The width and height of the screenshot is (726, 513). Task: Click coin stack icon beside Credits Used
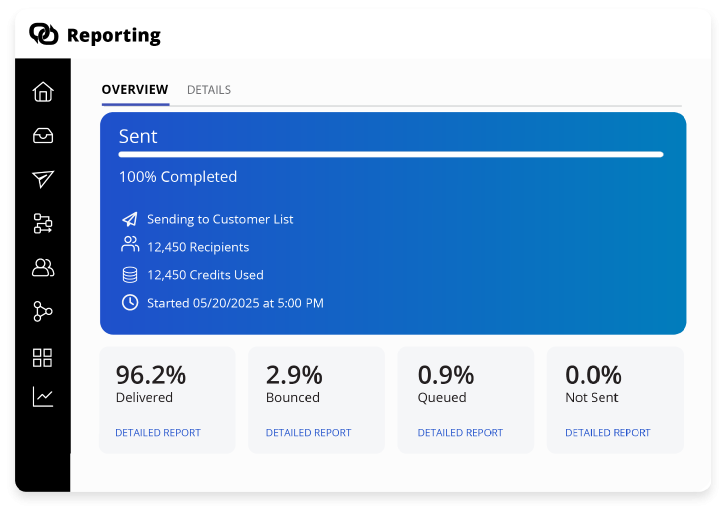coord(130,275)
